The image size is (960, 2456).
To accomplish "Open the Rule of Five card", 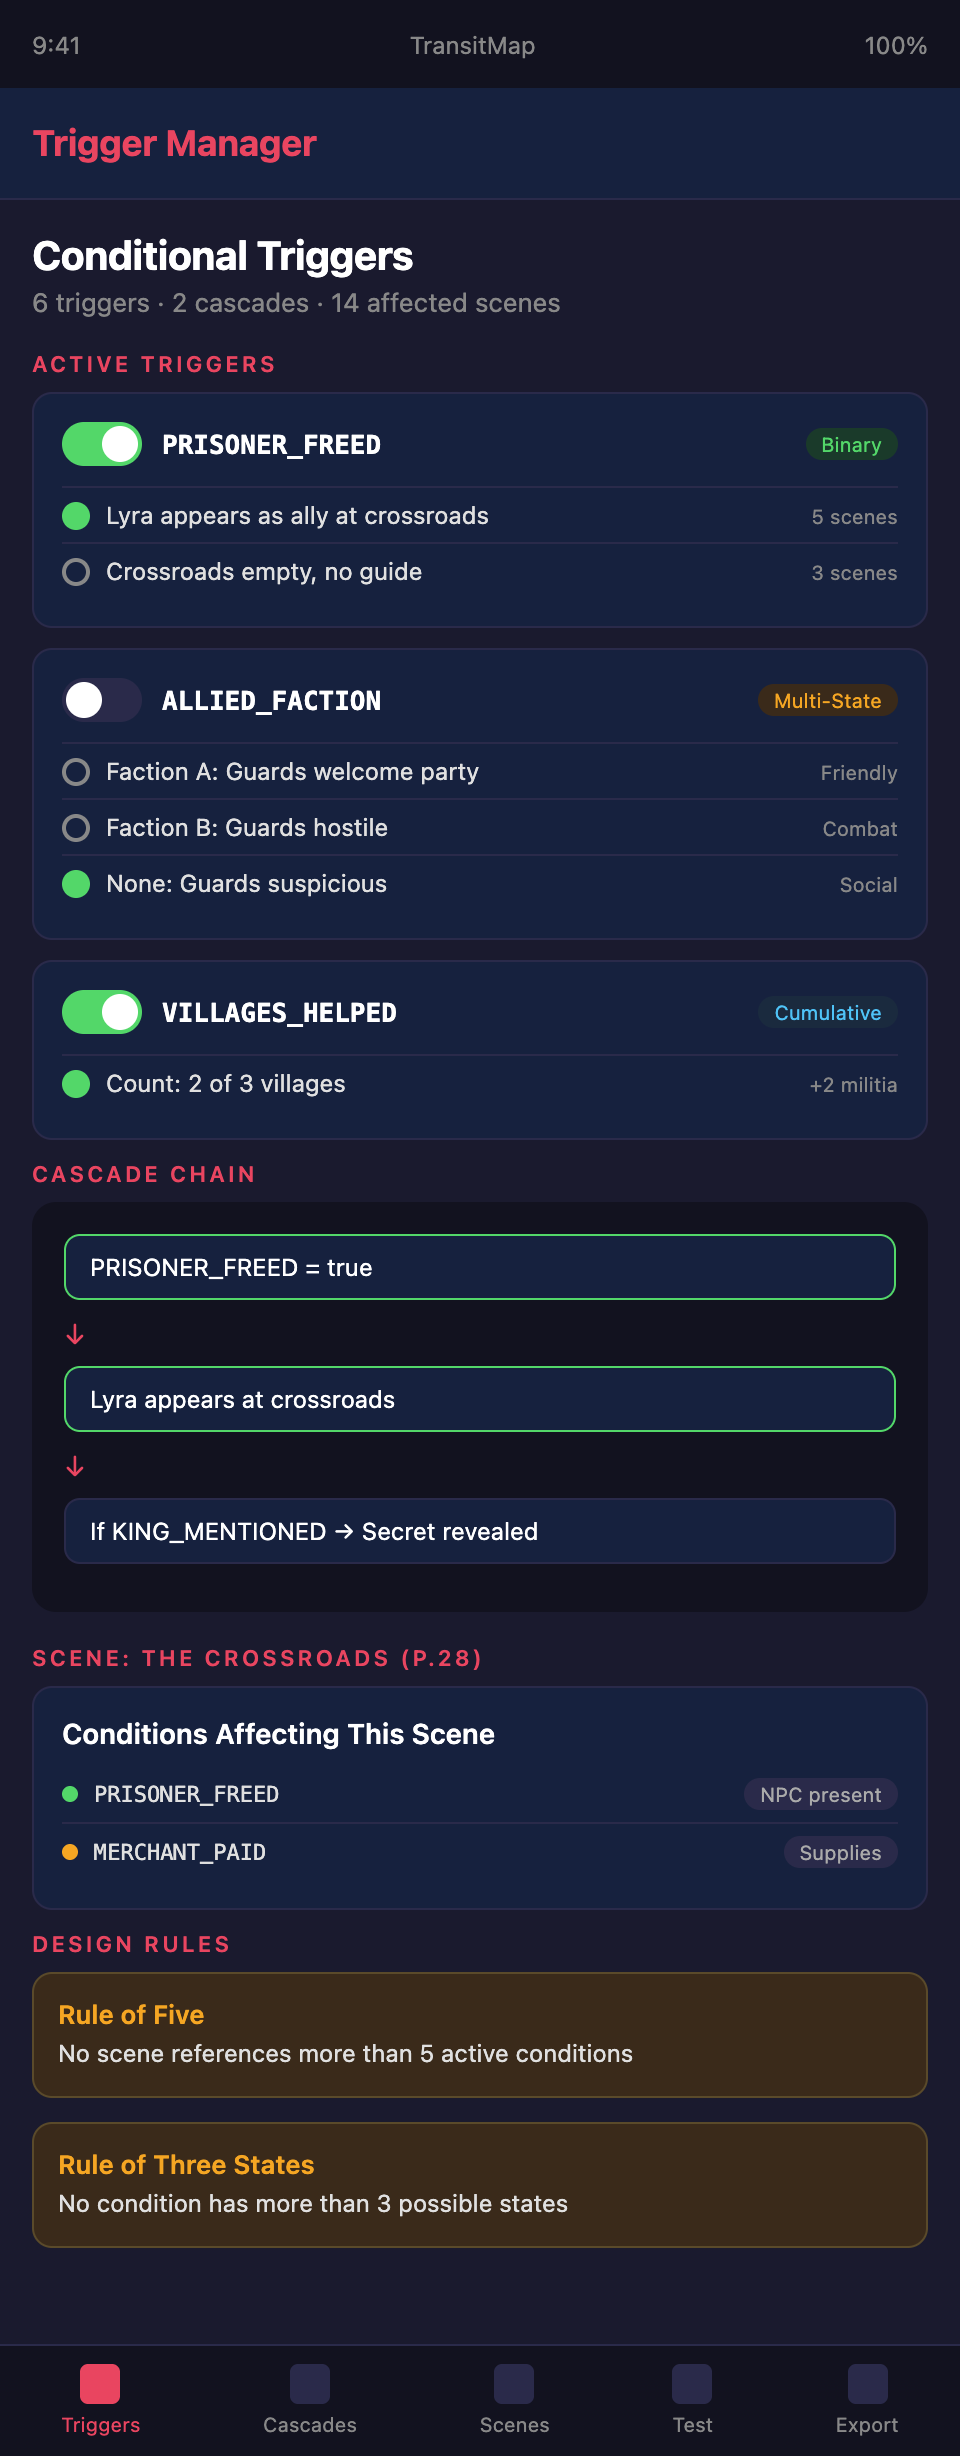I will click(480, 2034).
